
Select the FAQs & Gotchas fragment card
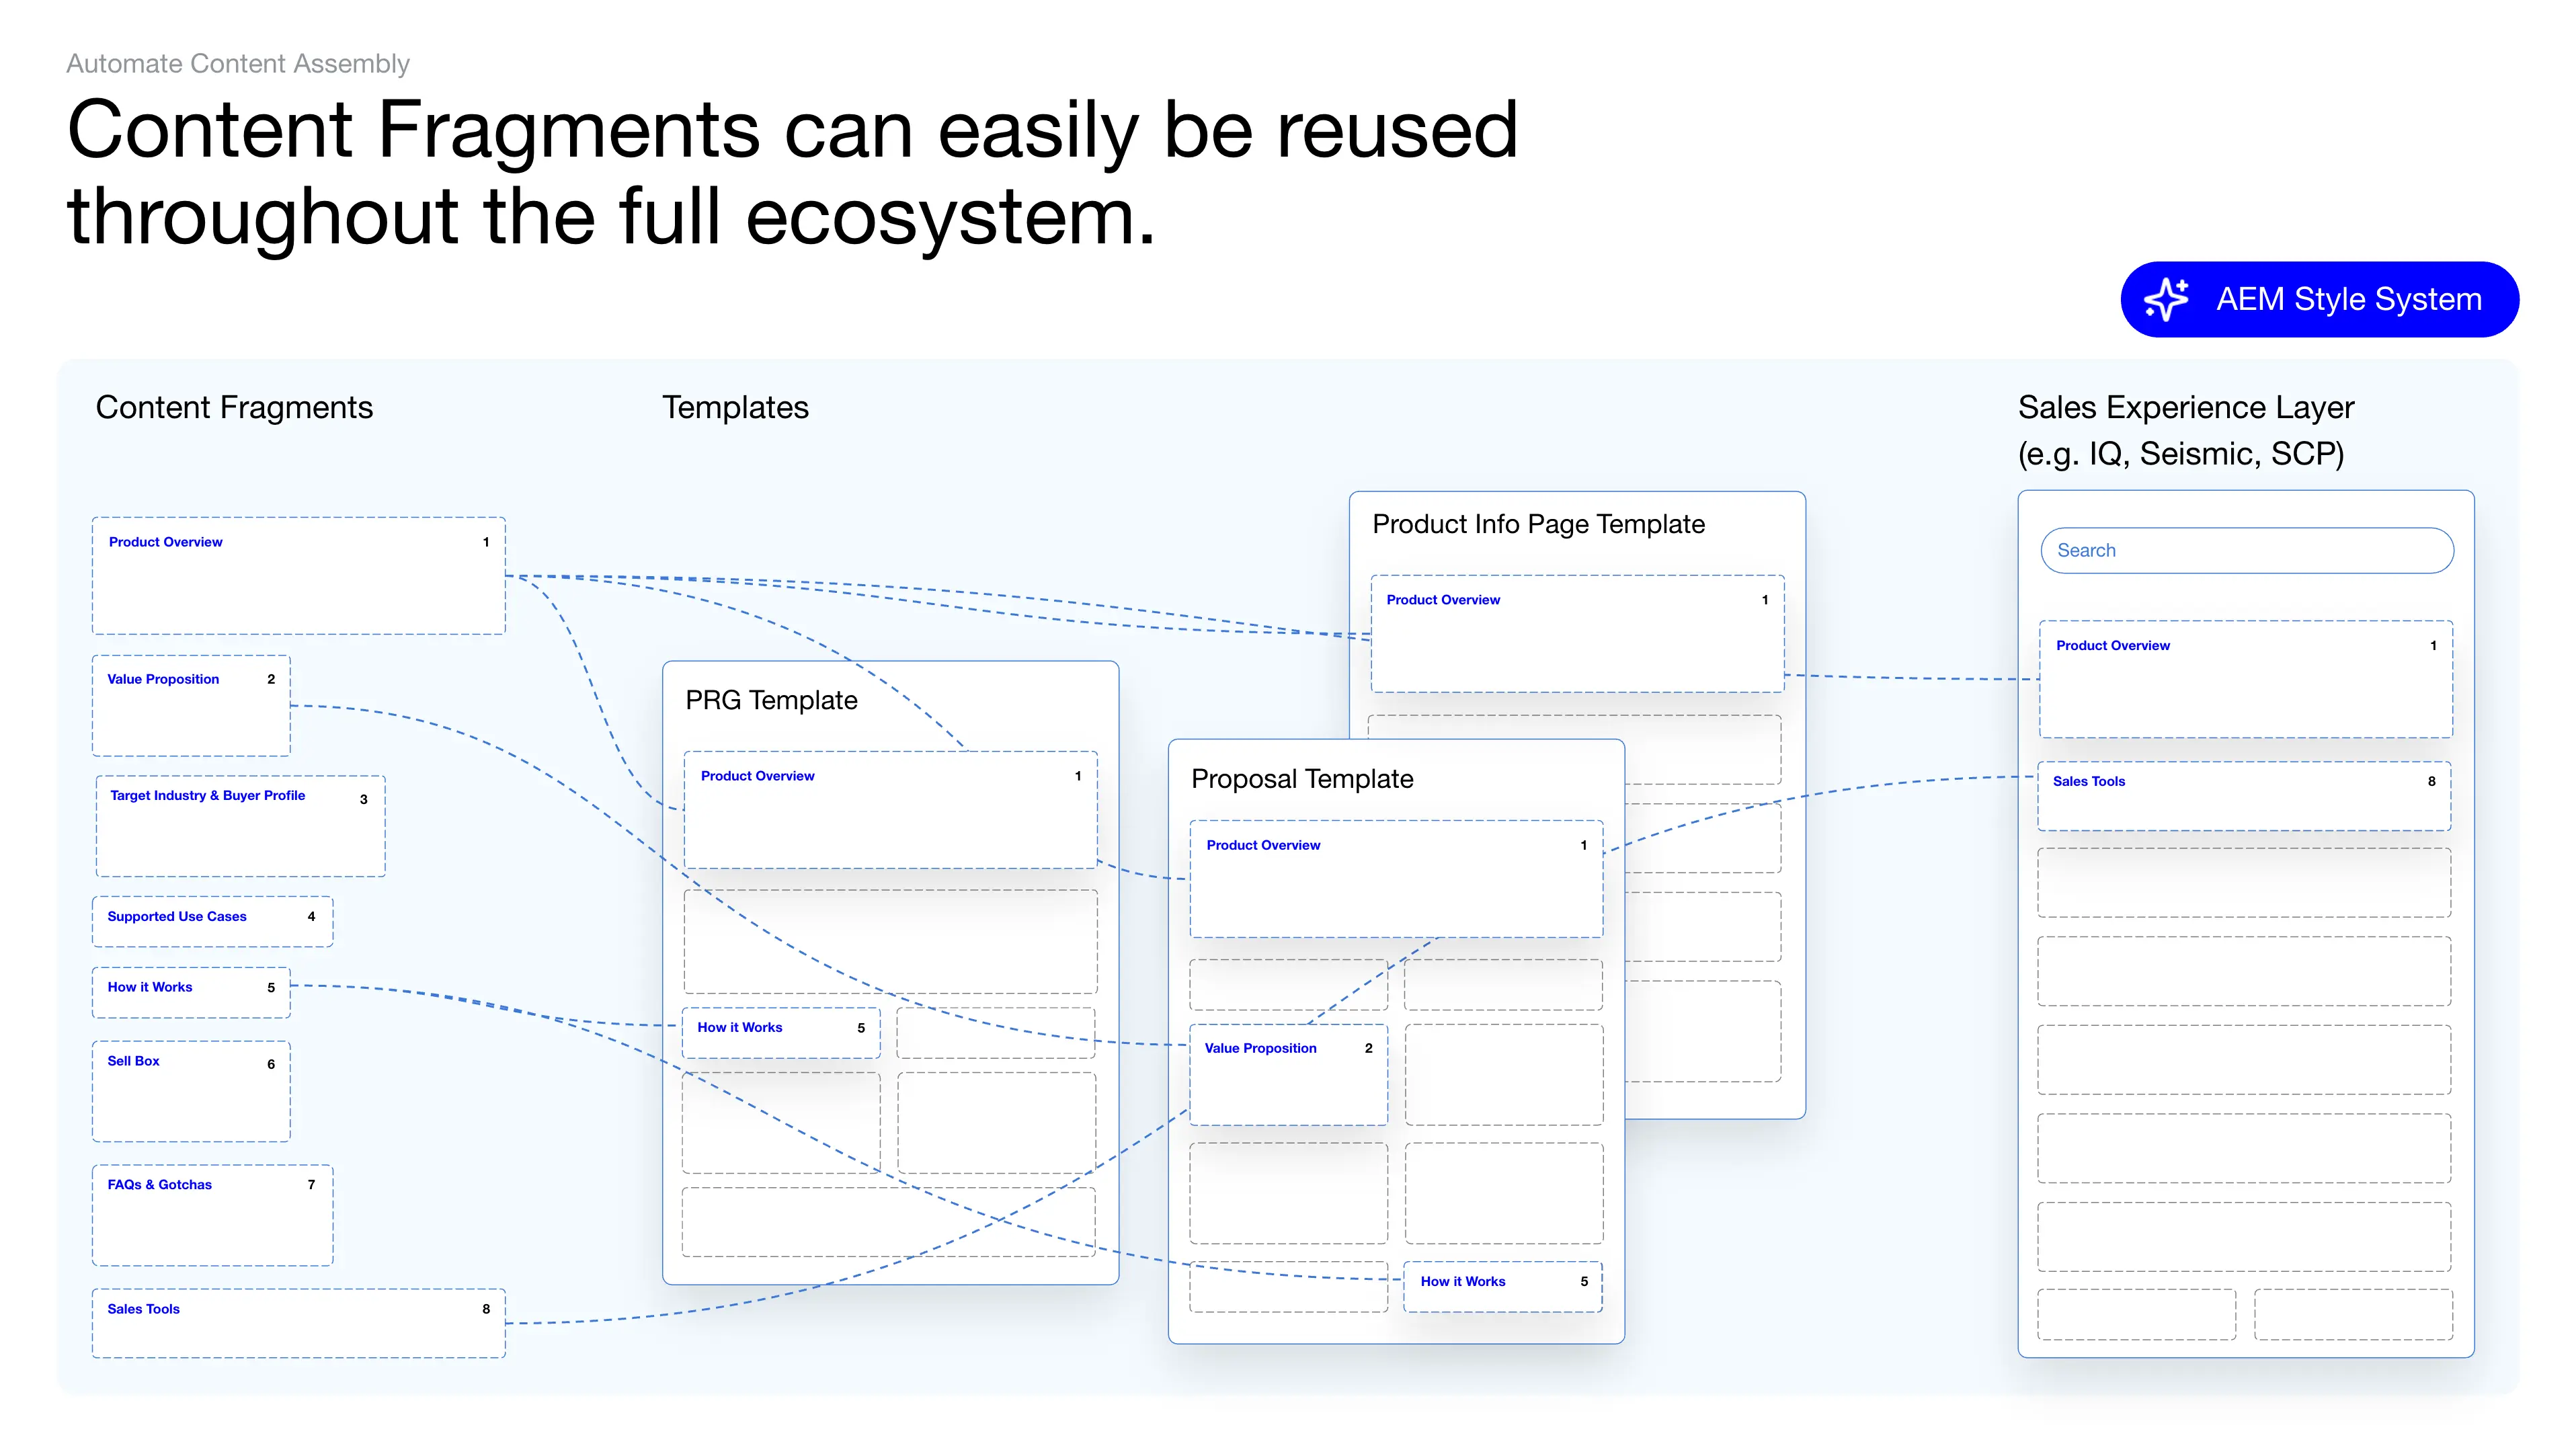click(212, 1214)
